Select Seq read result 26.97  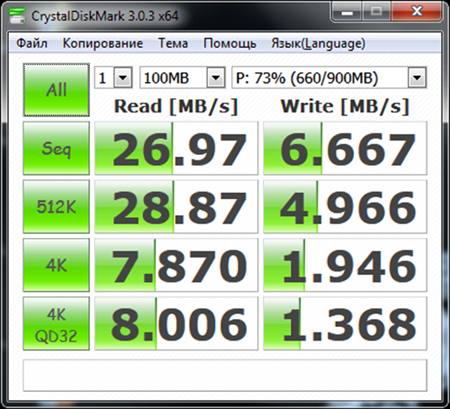176,148
